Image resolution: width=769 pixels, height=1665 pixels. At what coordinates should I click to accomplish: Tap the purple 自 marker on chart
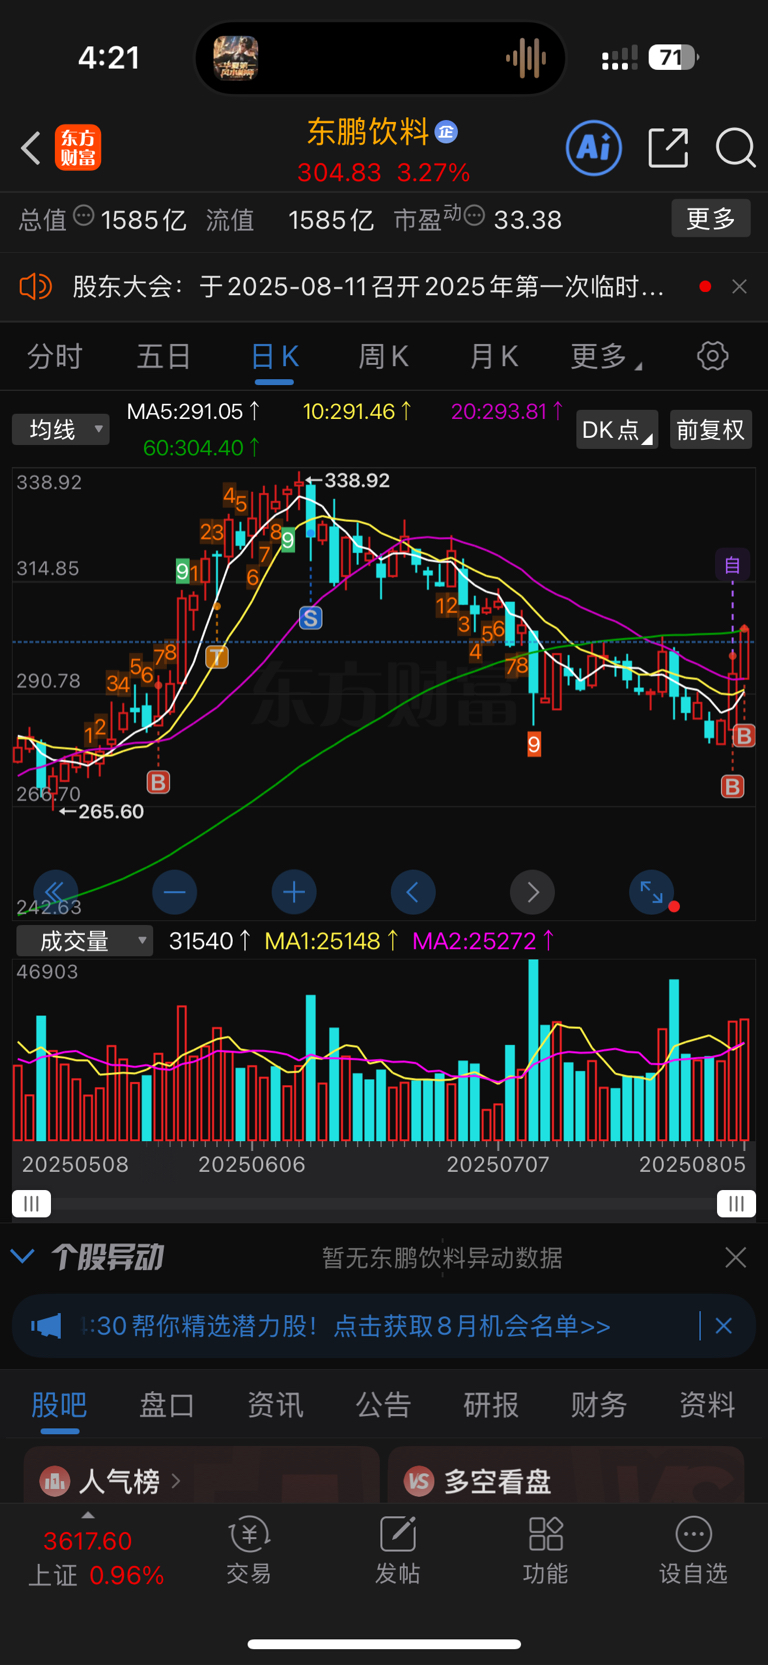coord(732,565)
